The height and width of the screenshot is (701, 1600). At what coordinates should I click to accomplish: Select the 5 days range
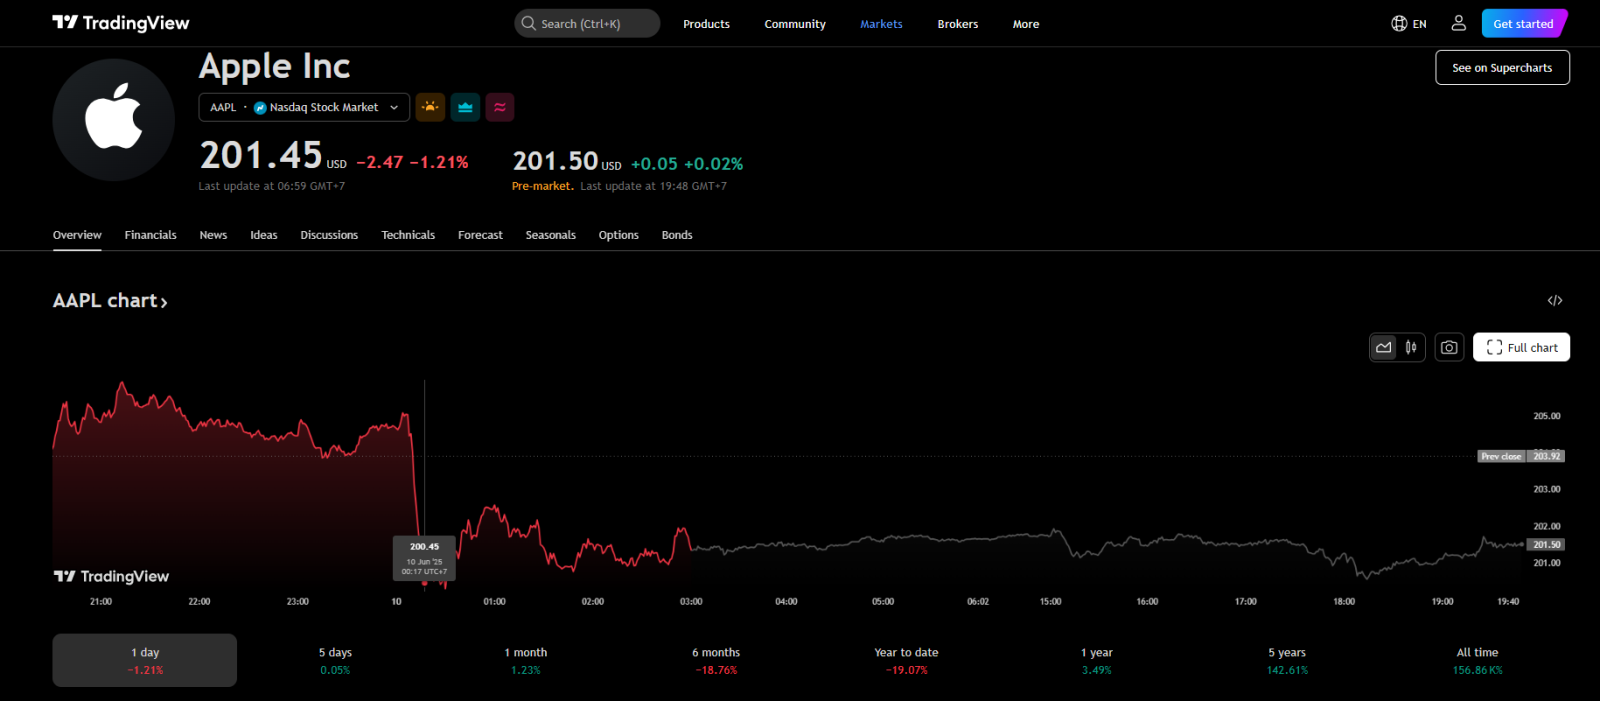coord(335,660)
